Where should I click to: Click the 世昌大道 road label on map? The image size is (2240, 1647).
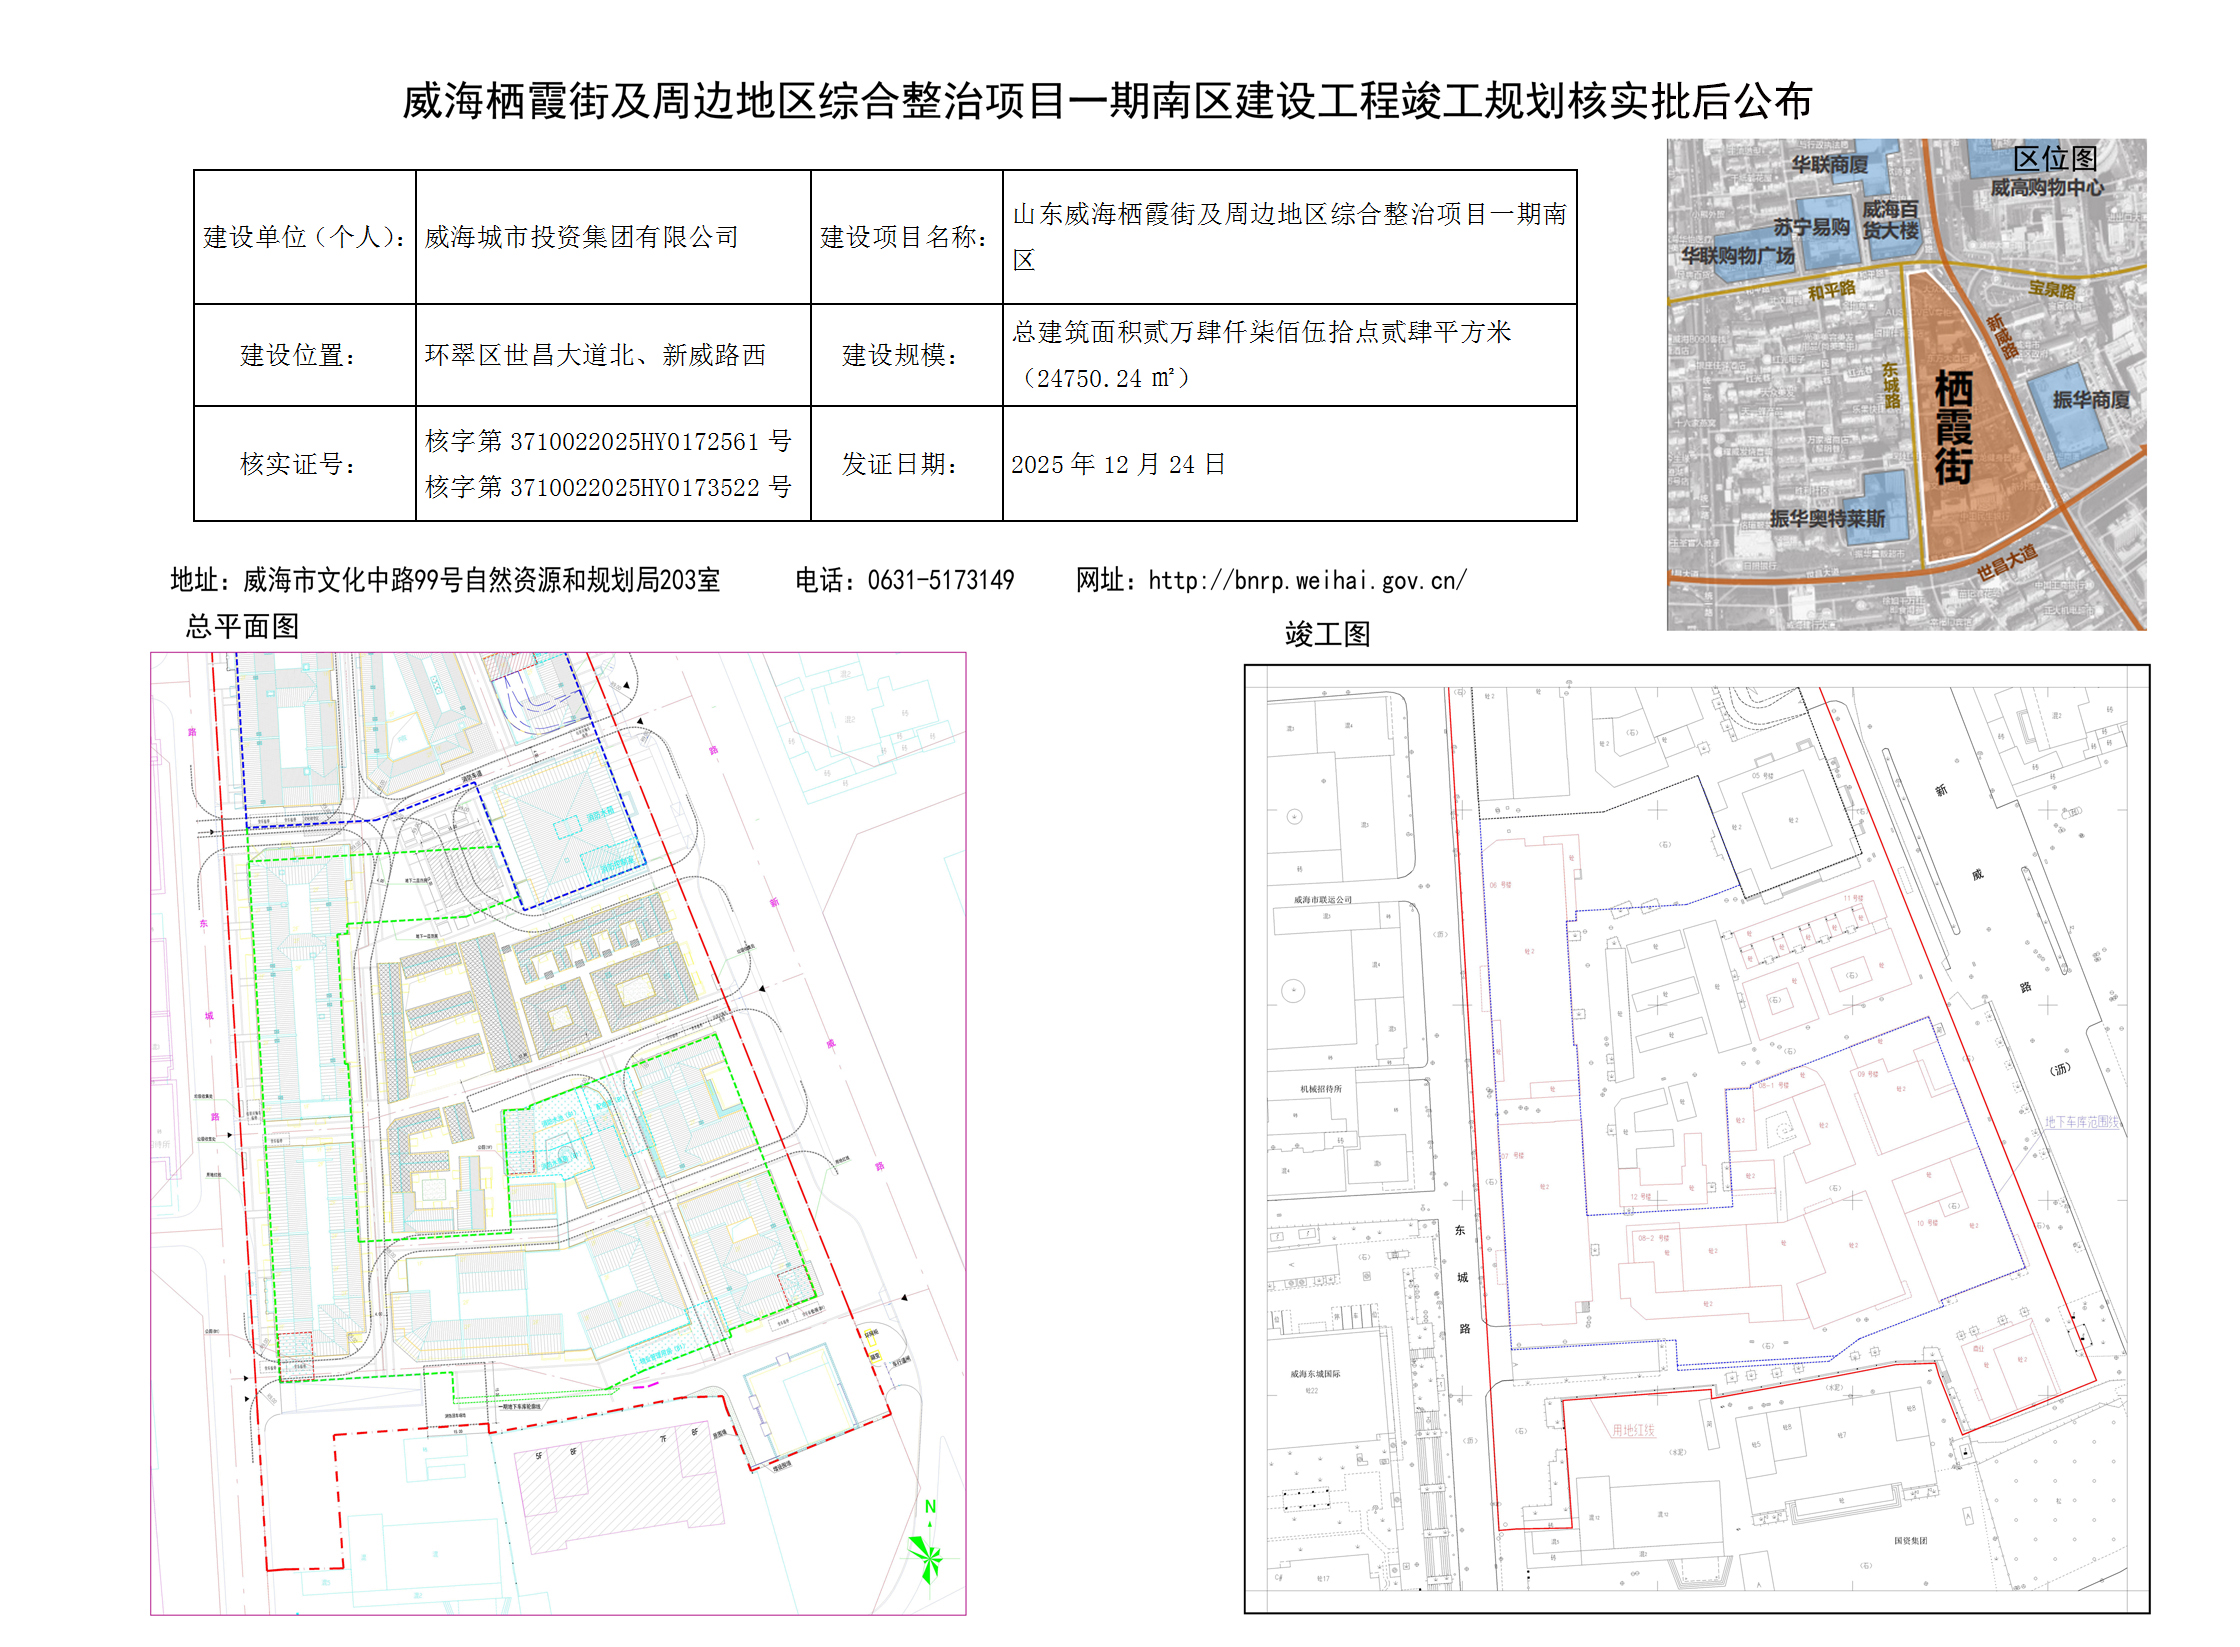click(x=2006, y=564)
